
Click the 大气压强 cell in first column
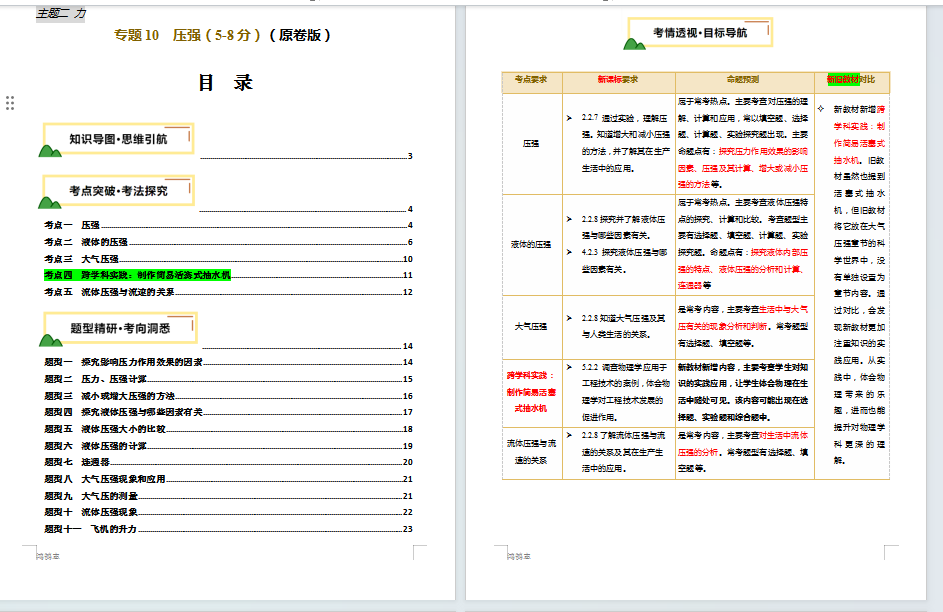click(531, 326)
